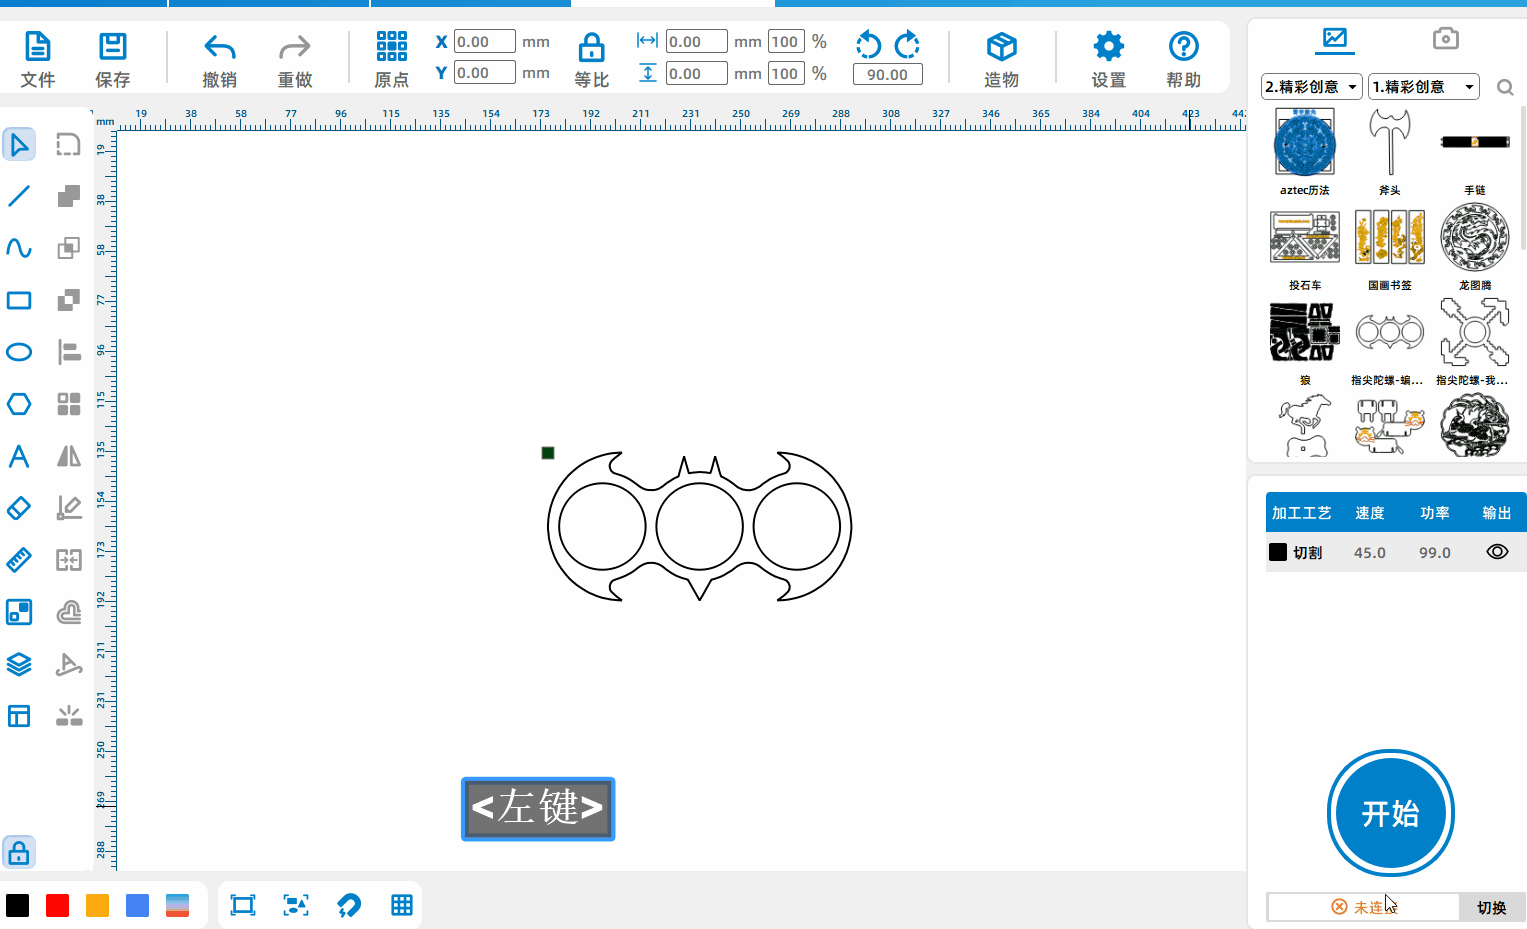Select the line drawing tool
Screen dimensions: 1527x929
tap(19, 196)
